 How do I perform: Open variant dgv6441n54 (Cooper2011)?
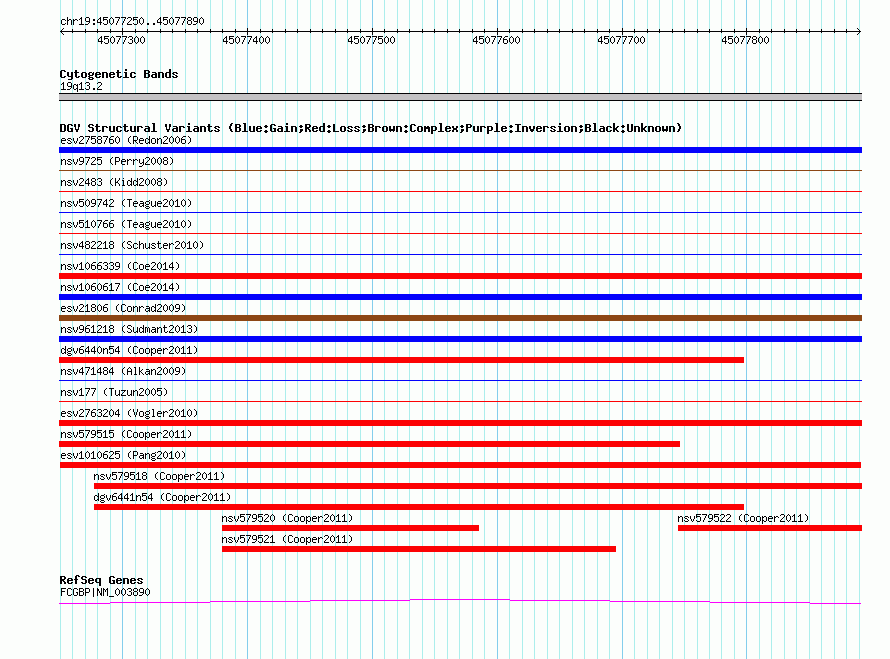162,497
